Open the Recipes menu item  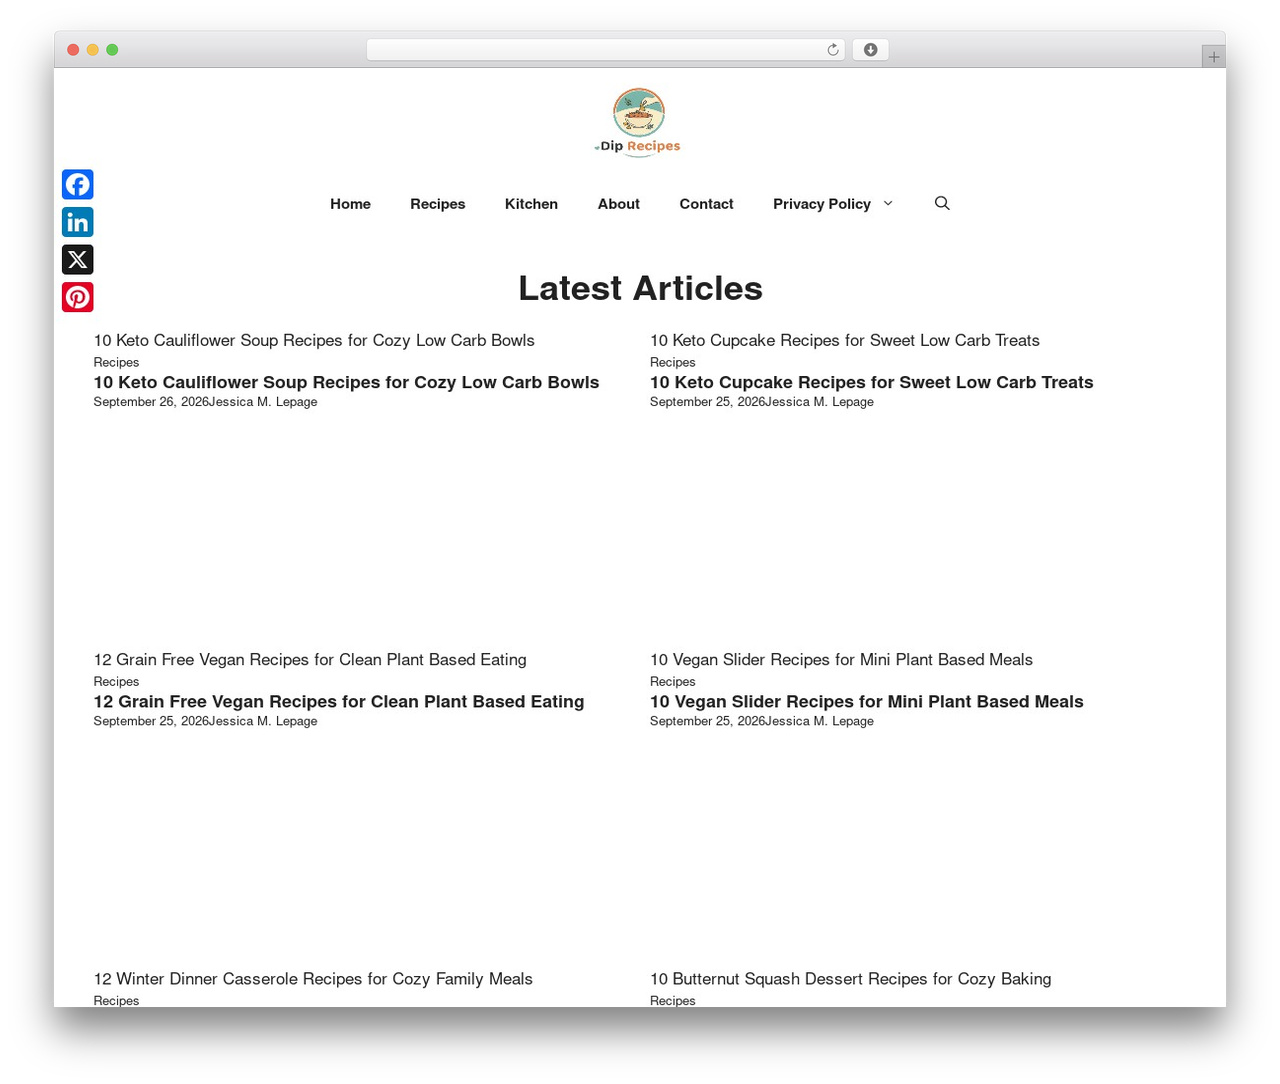(x=438, y=204)
